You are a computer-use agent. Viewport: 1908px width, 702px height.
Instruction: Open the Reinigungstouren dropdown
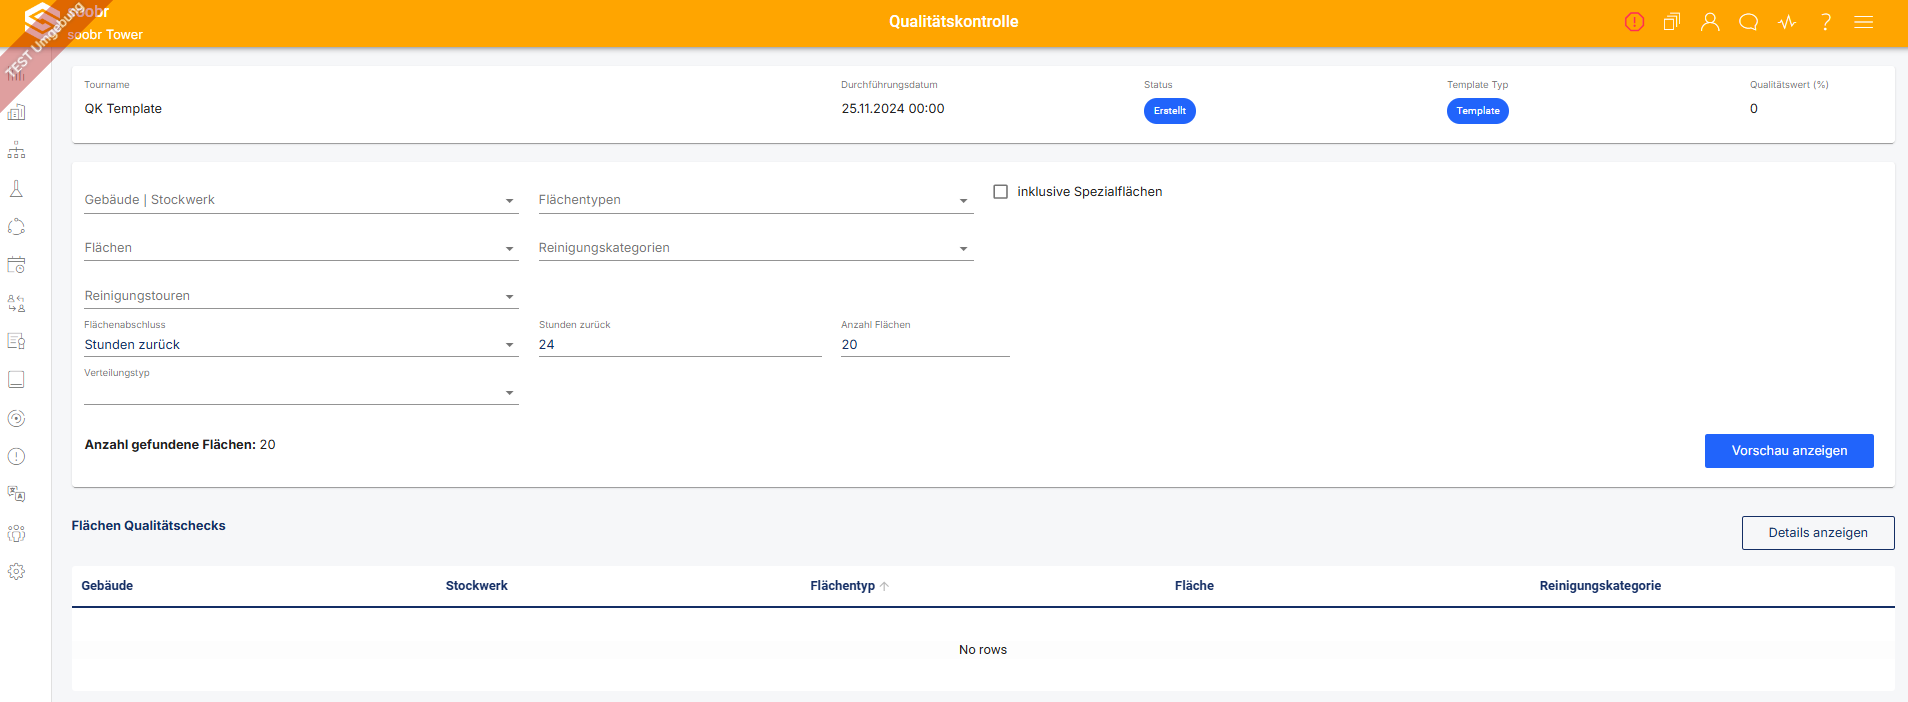coord(301,296)
